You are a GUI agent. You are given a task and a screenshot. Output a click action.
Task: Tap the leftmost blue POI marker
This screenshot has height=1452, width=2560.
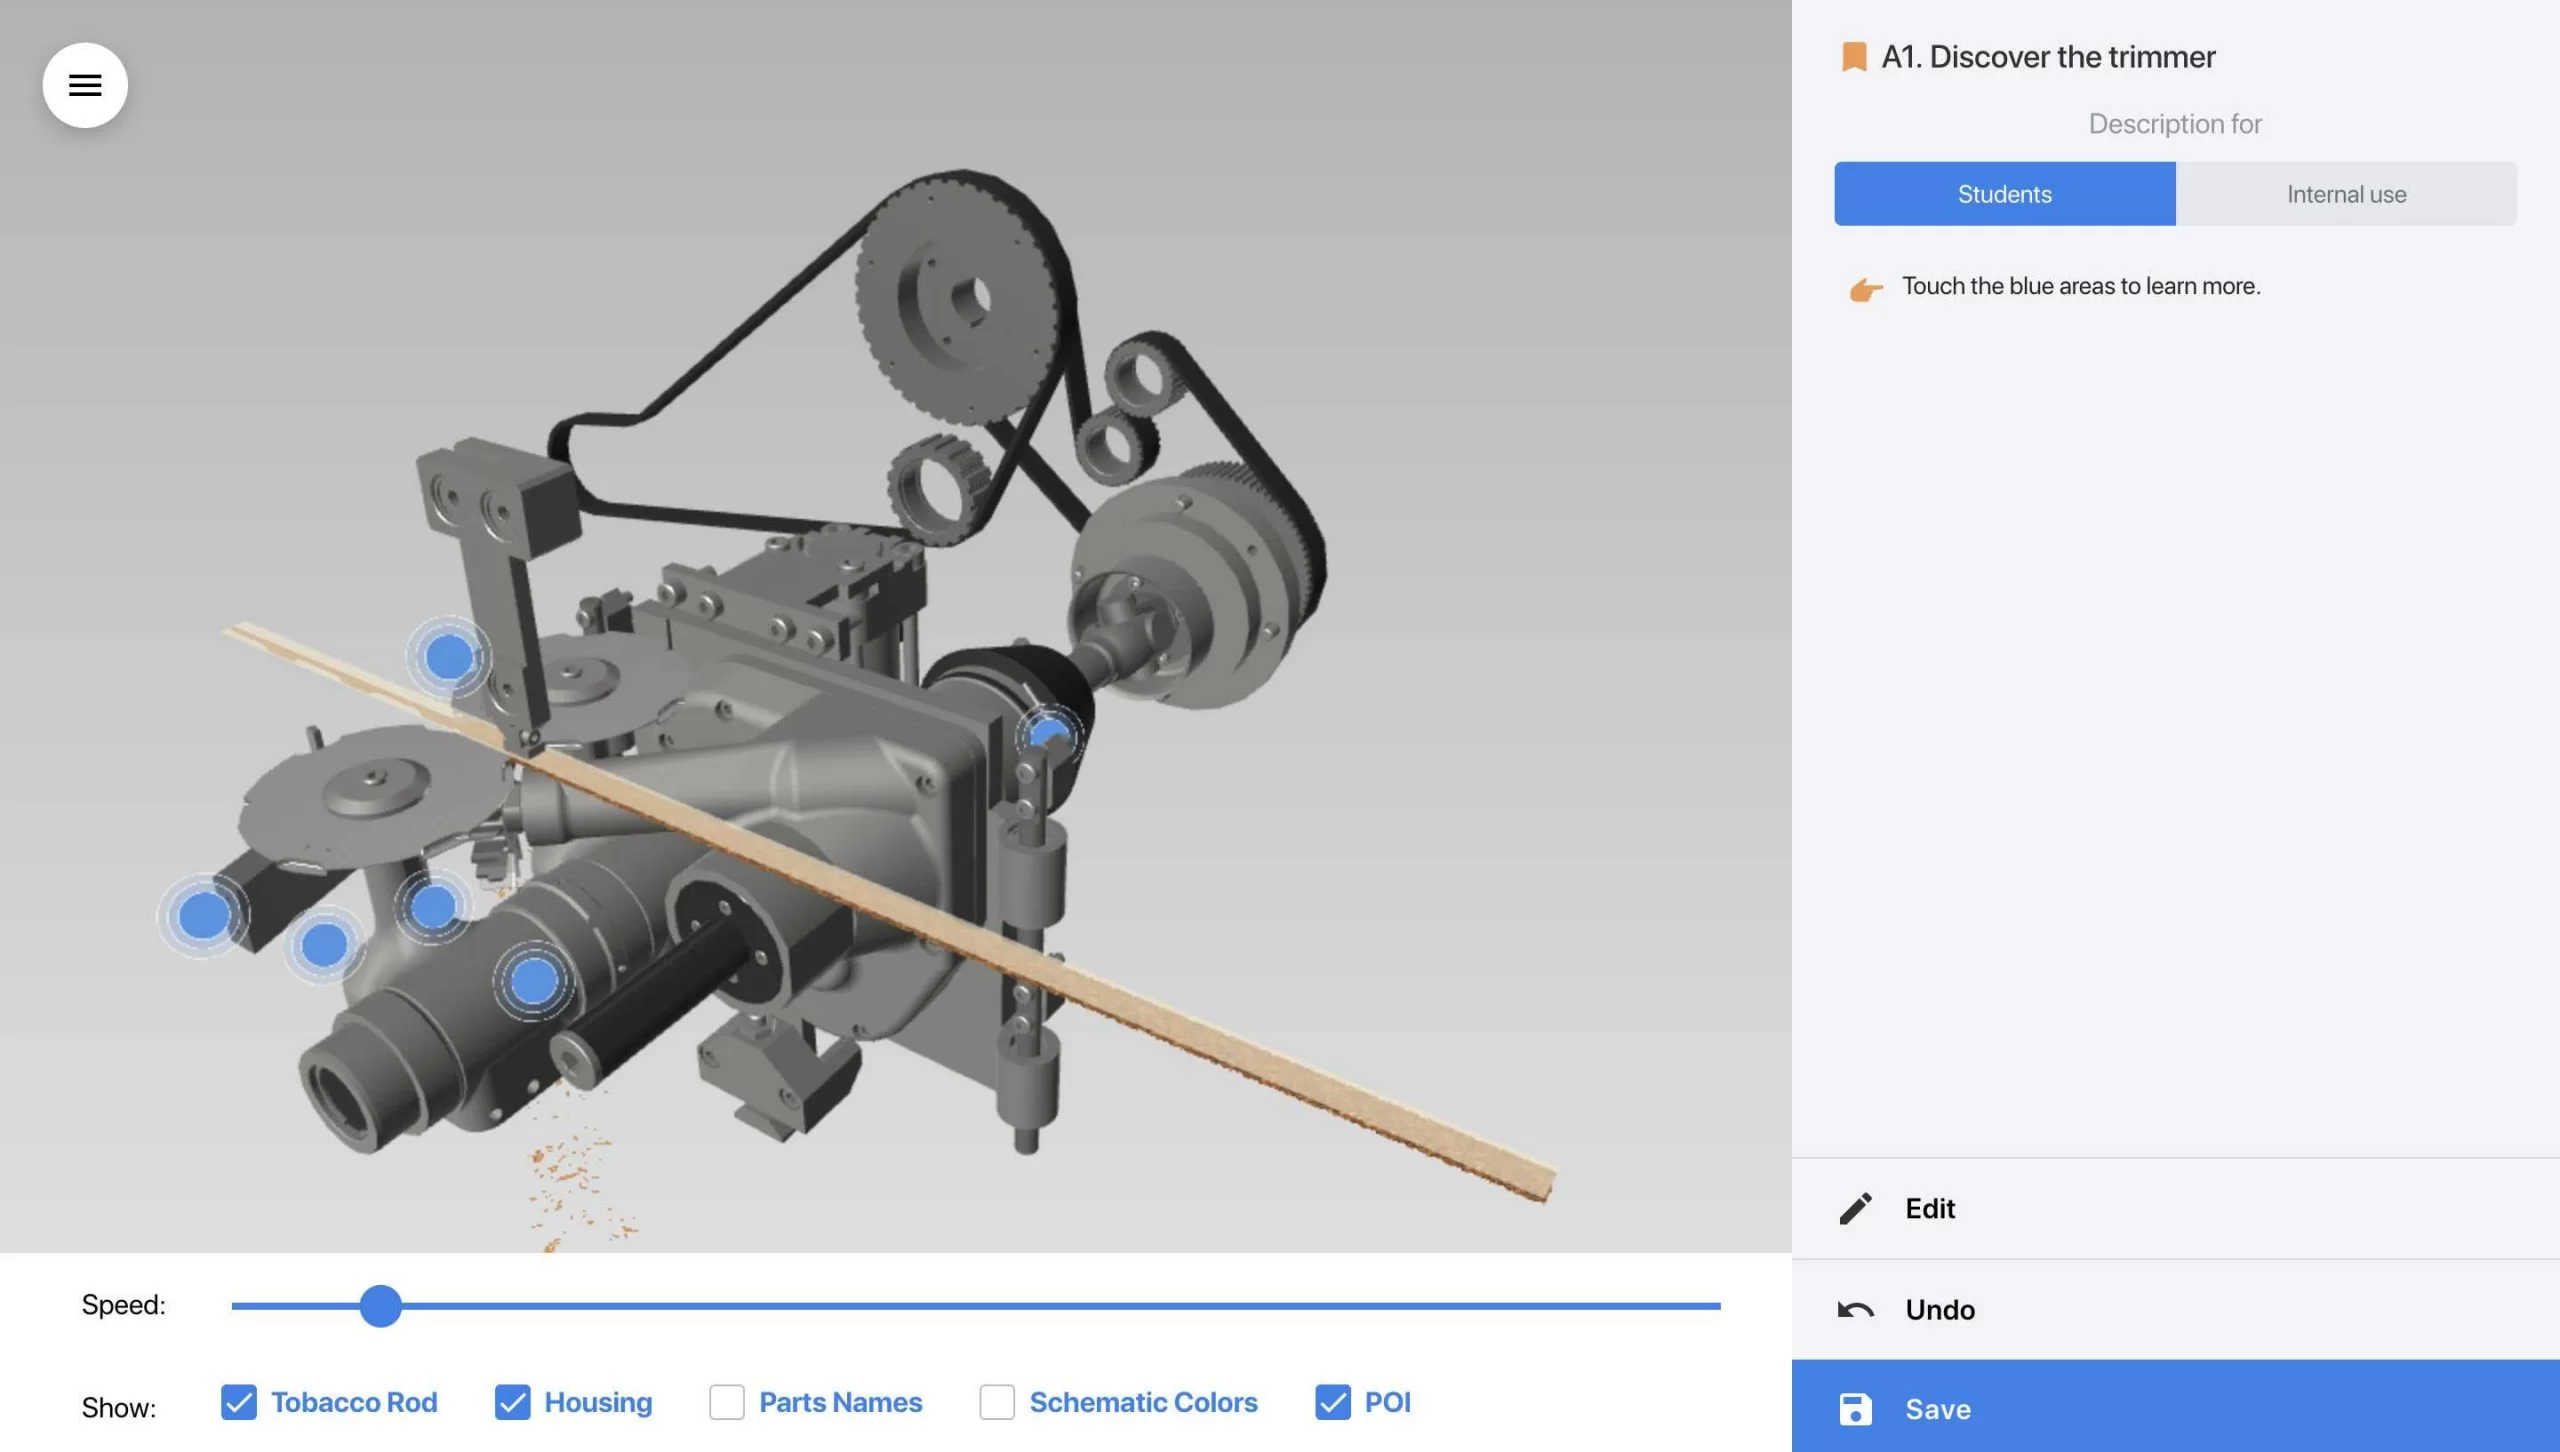pyautogui.click(x=203, y=915)
